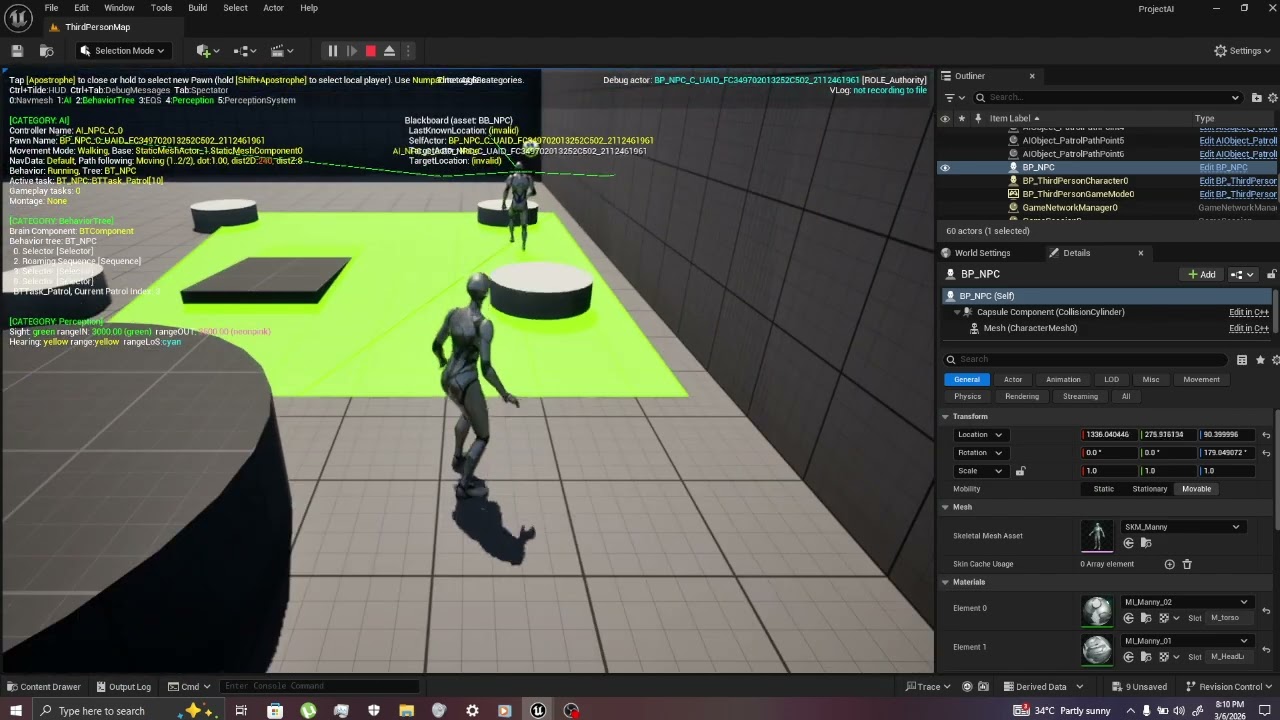Open the Location type dropdown

tap(980, 435)
